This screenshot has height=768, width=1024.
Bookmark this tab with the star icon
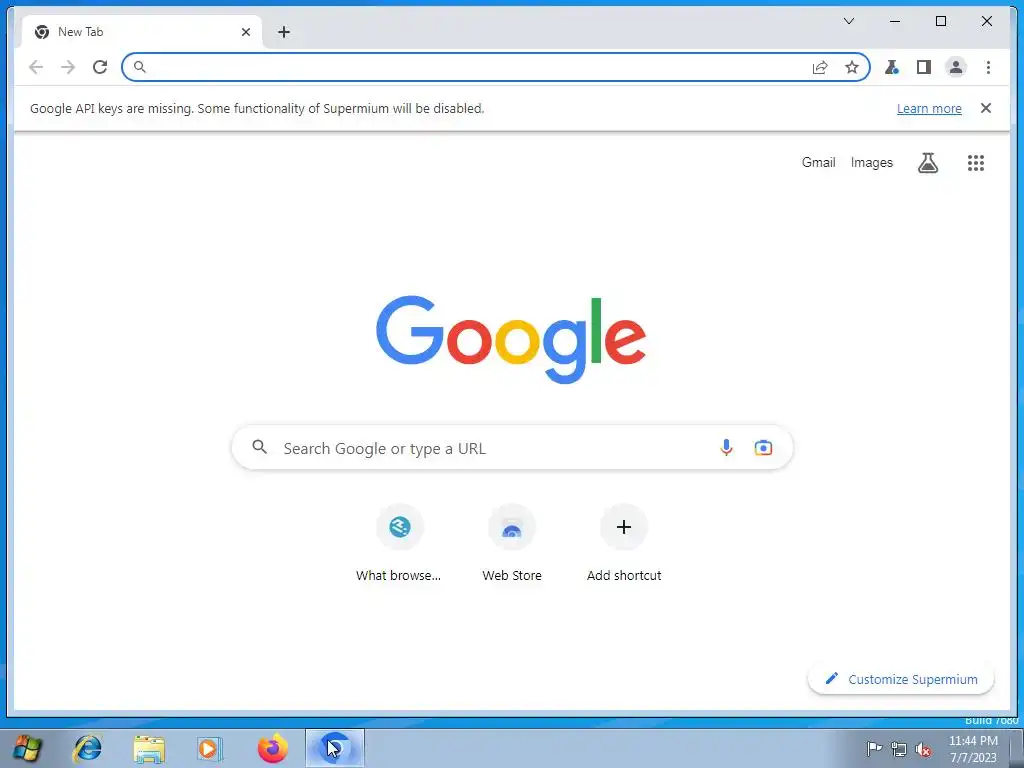tap(852, 67)
